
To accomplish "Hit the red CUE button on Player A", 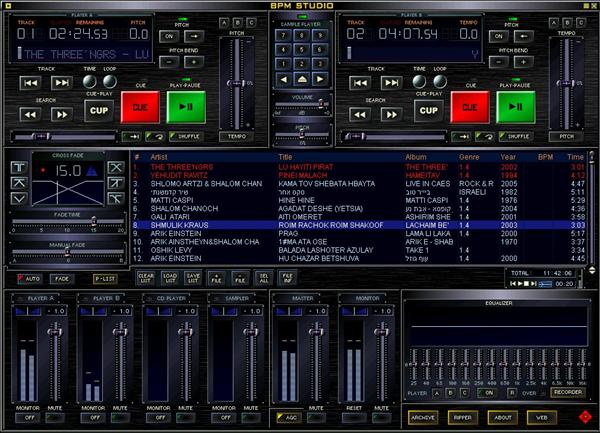I will click(x=140, y=107).
